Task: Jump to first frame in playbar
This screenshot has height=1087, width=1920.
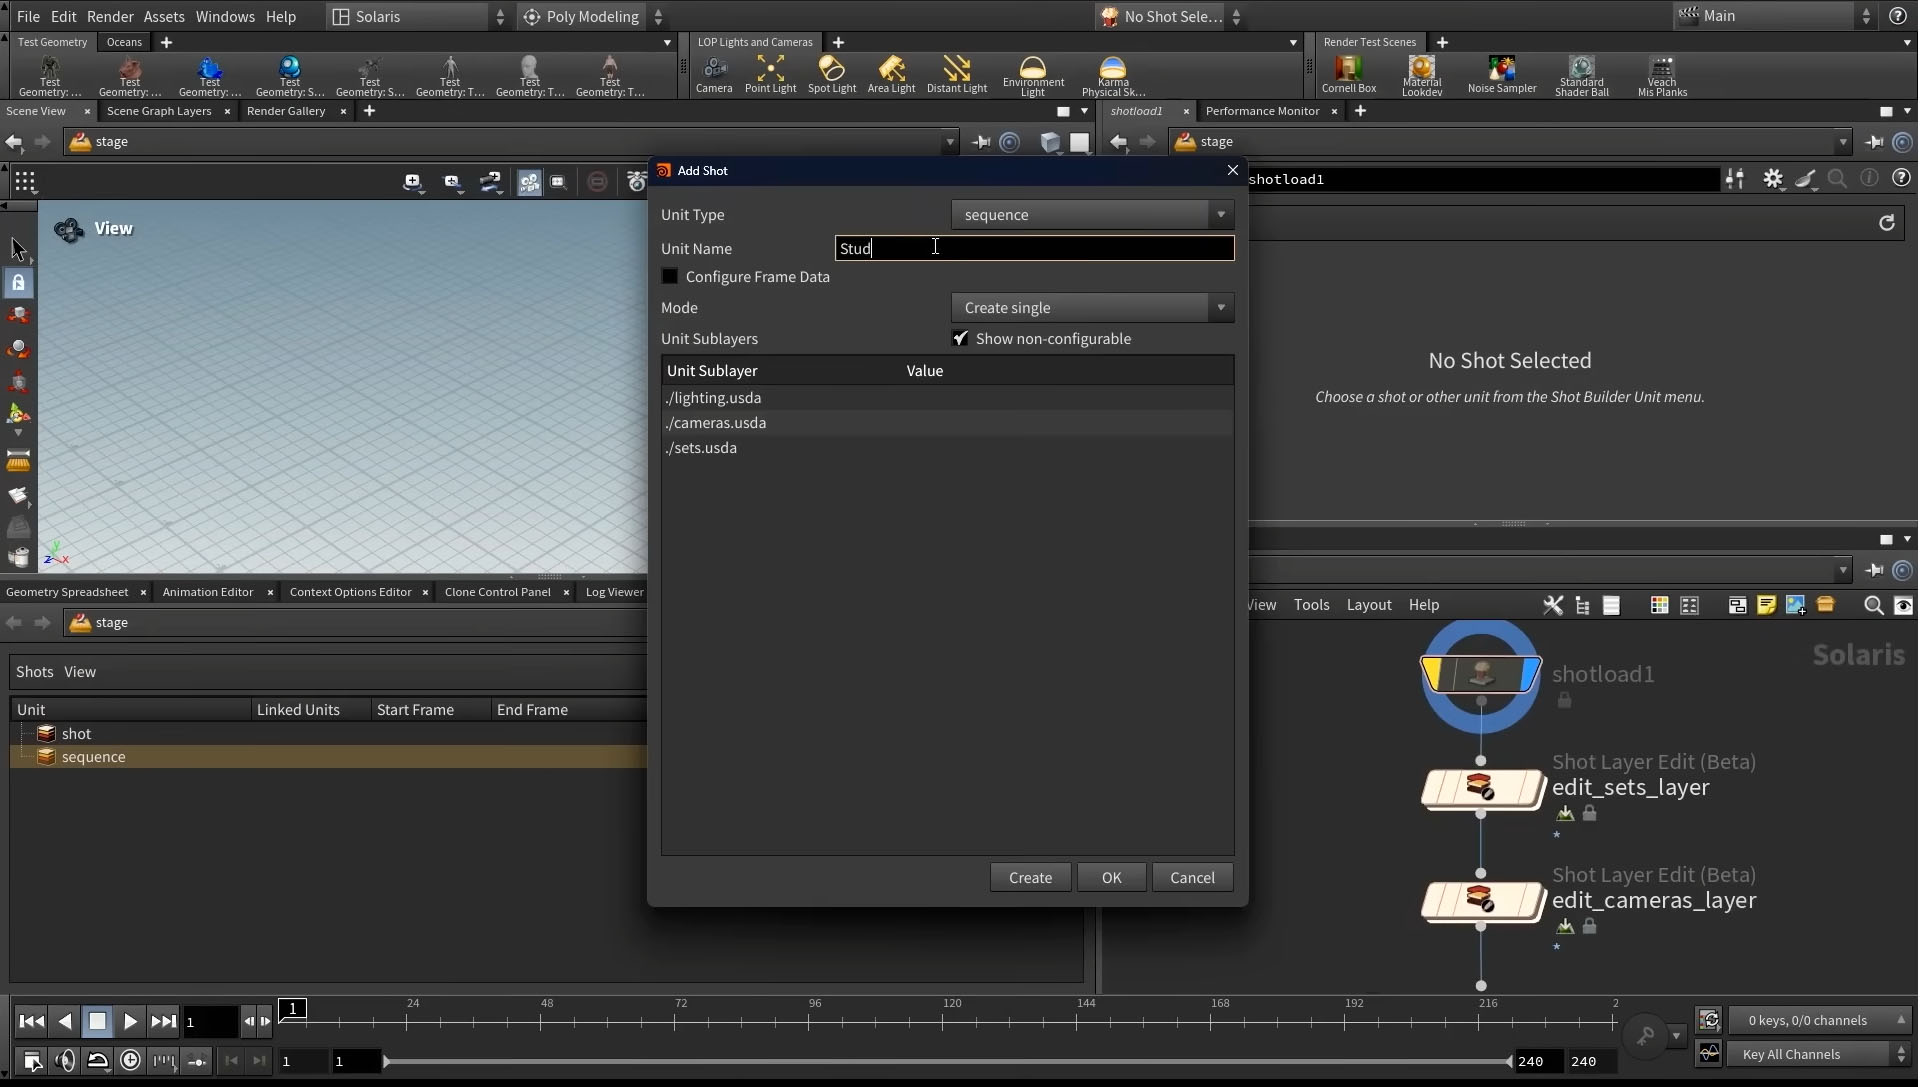Action: point(31,1021)
